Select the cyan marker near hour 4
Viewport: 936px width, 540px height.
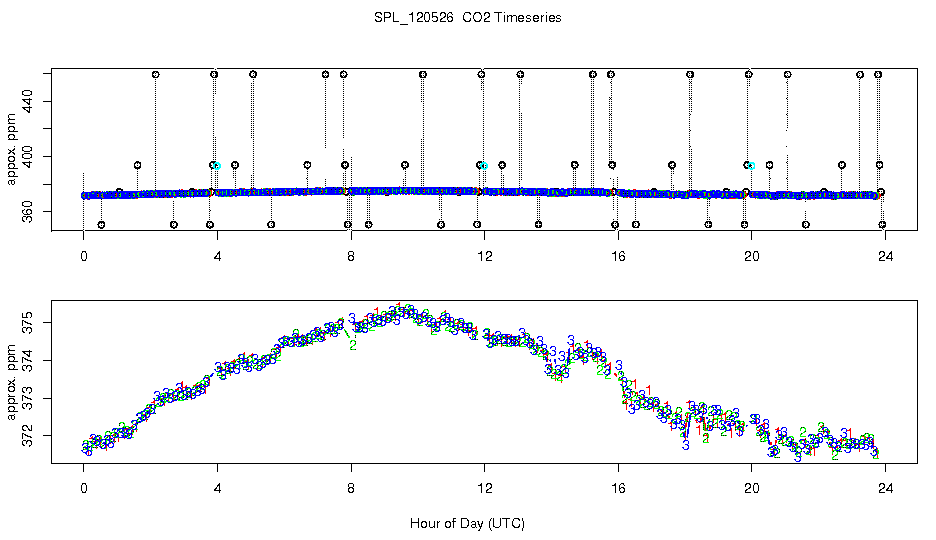pyautogui.click(x=217, y=166)
